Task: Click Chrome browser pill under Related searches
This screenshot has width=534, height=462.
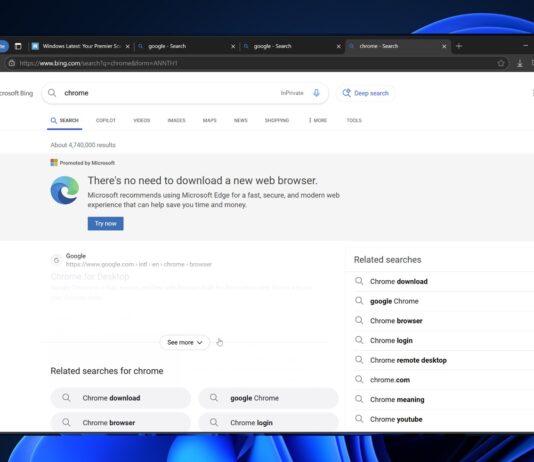Action: tap(121, 423)
